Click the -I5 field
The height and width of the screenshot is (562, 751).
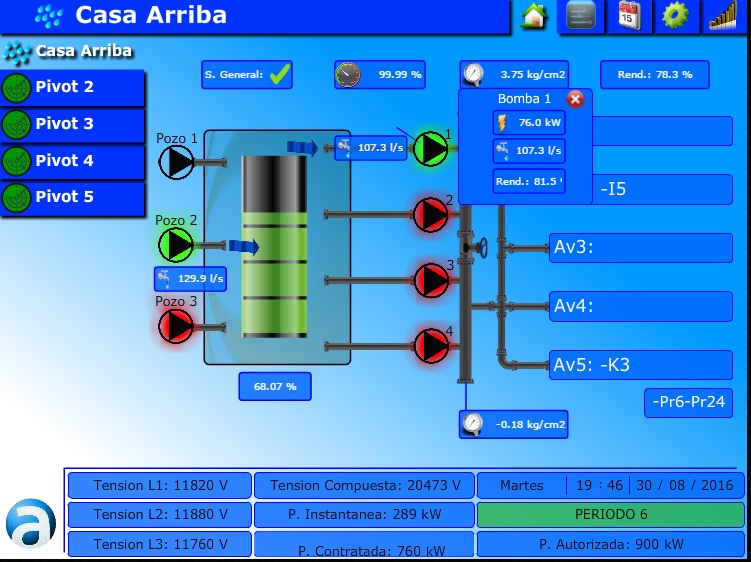662,189
